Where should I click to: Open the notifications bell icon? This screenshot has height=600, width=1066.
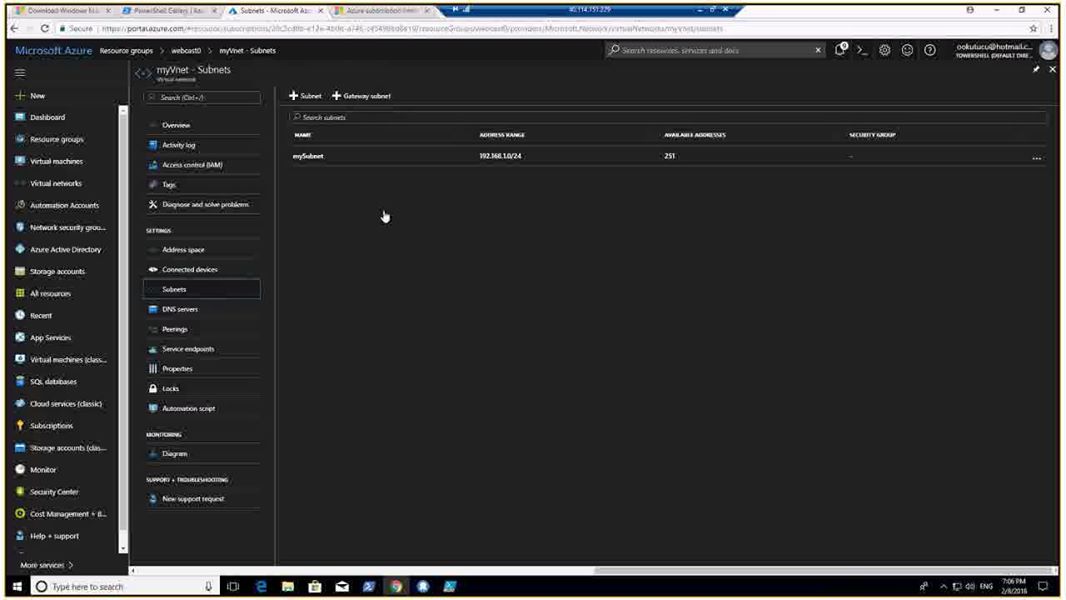[841, 50]
